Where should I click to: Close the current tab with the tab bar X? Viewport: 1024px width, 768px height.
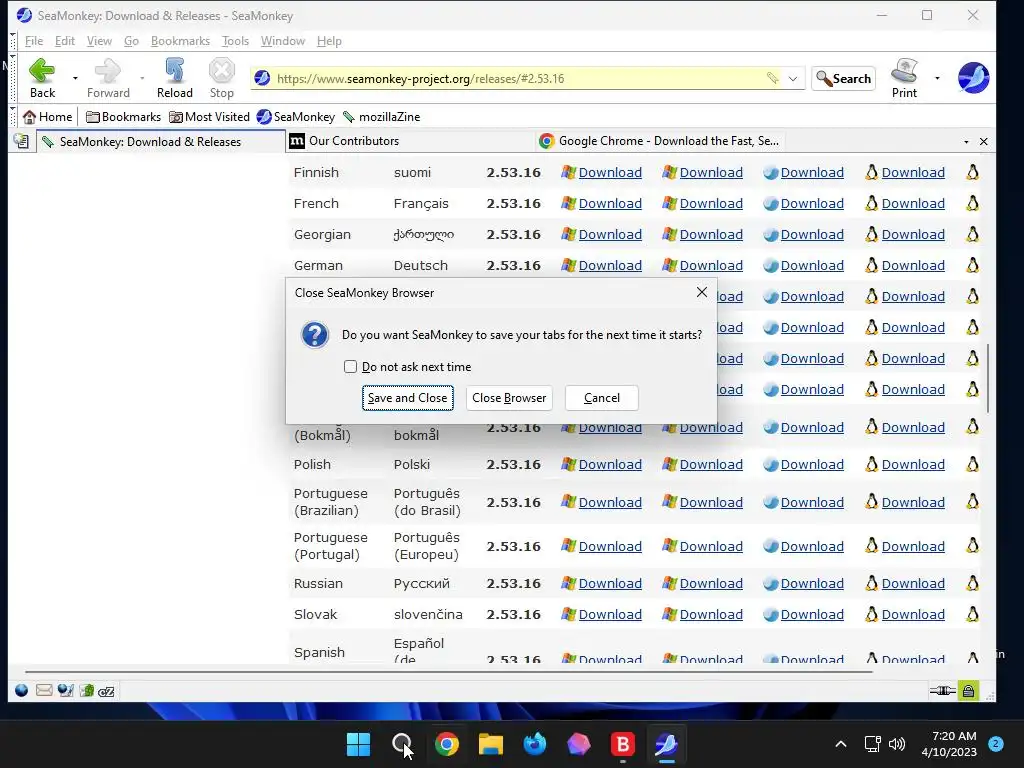pos(984,142)
